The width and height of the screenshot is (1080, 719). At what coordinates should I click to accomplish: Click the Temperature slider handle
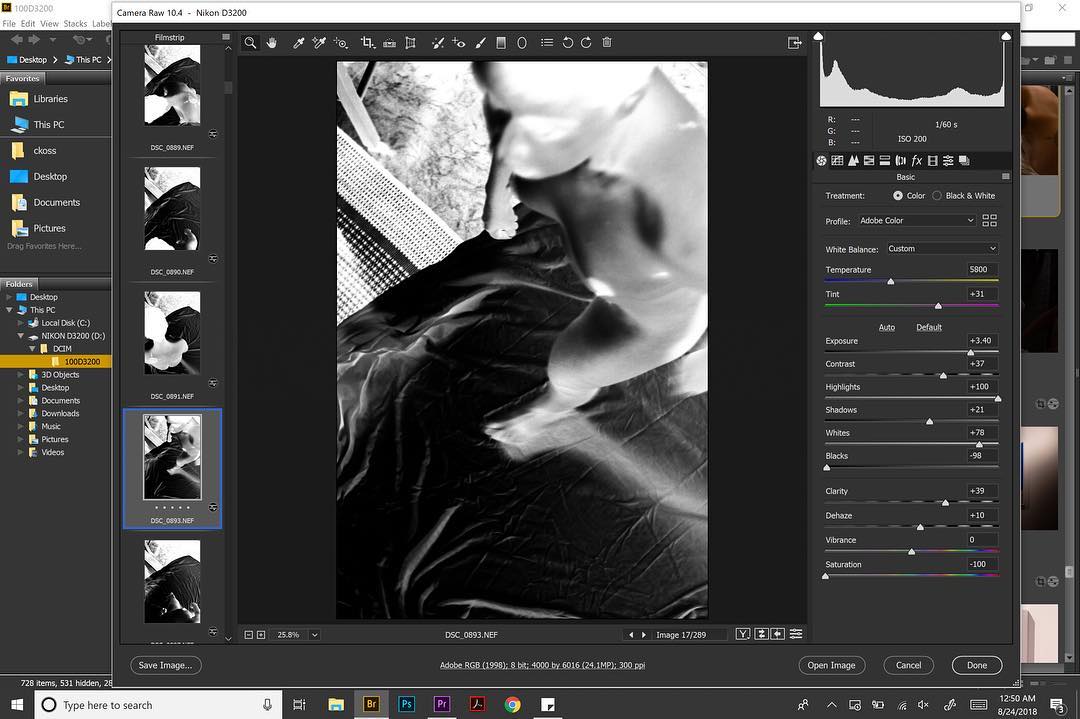[891, 282]
